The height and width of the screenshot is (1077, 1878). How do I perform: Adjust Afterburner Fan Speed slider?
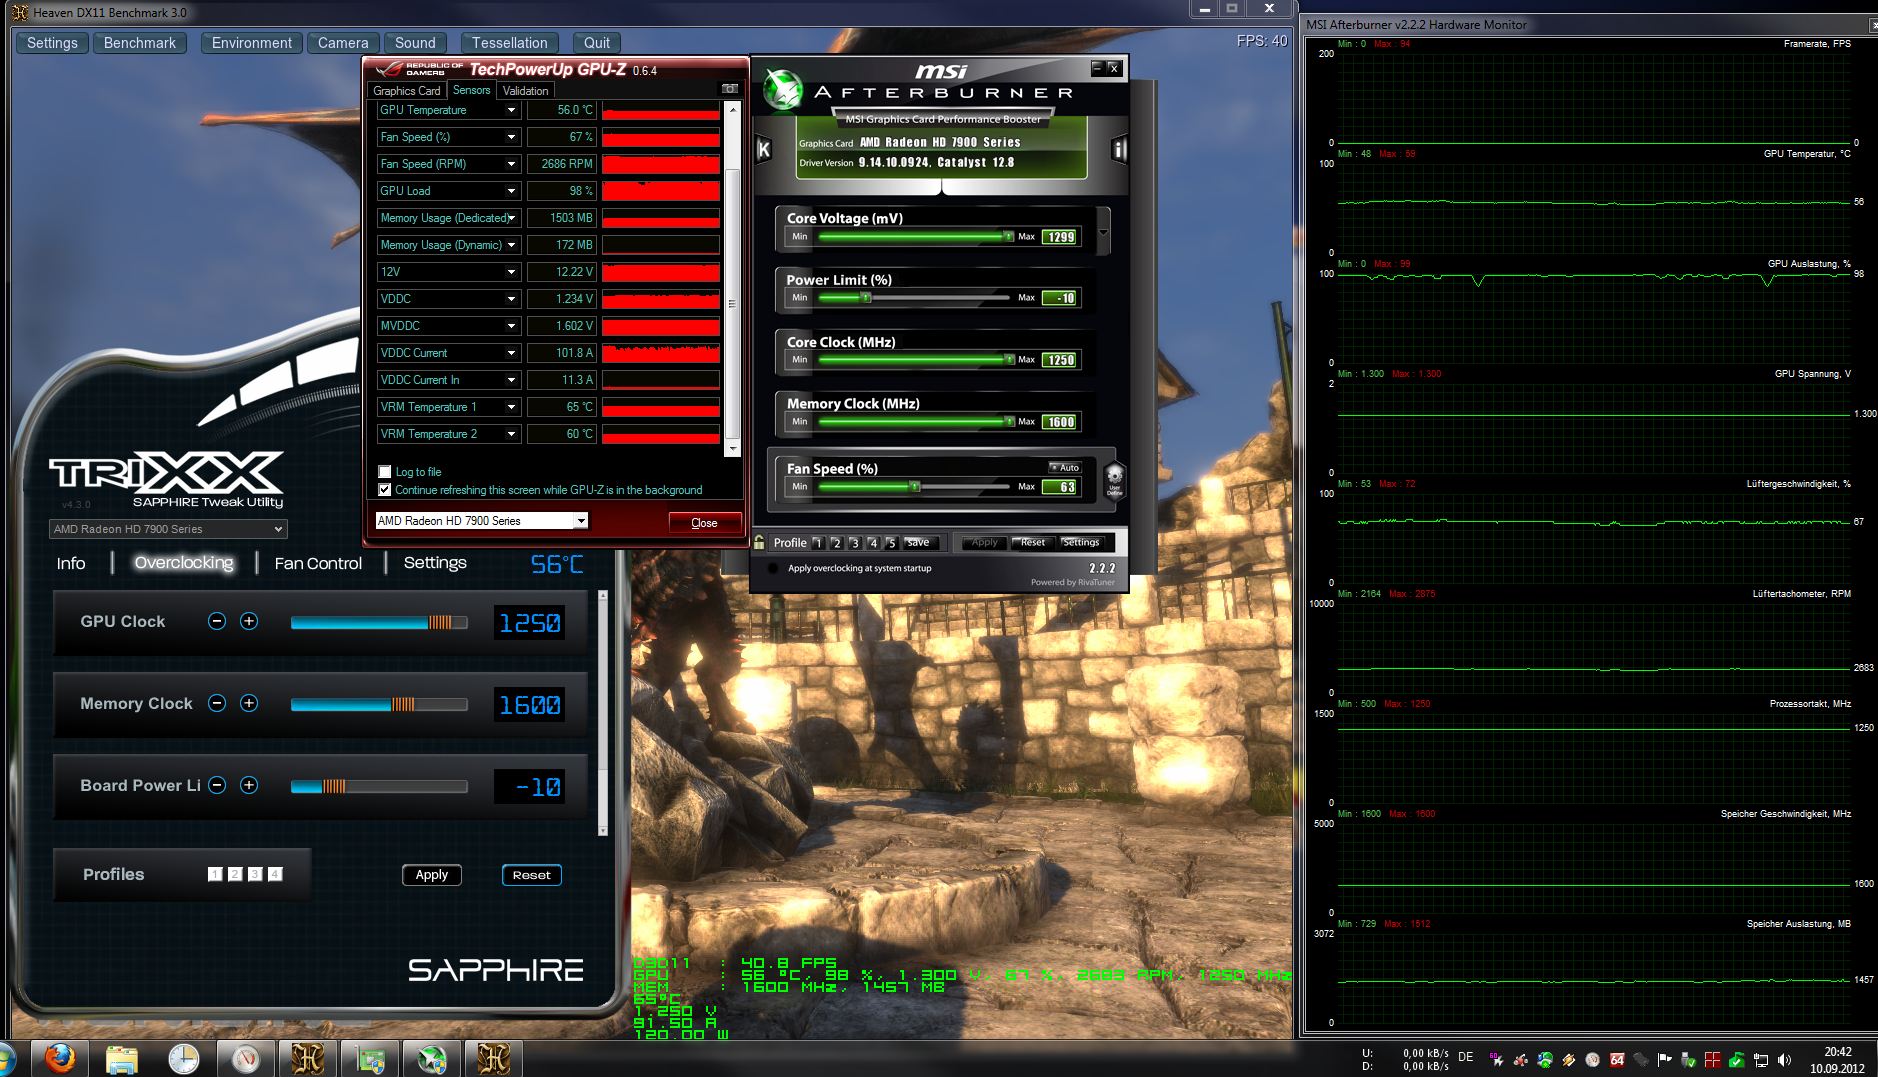click(x=914, y=487)
